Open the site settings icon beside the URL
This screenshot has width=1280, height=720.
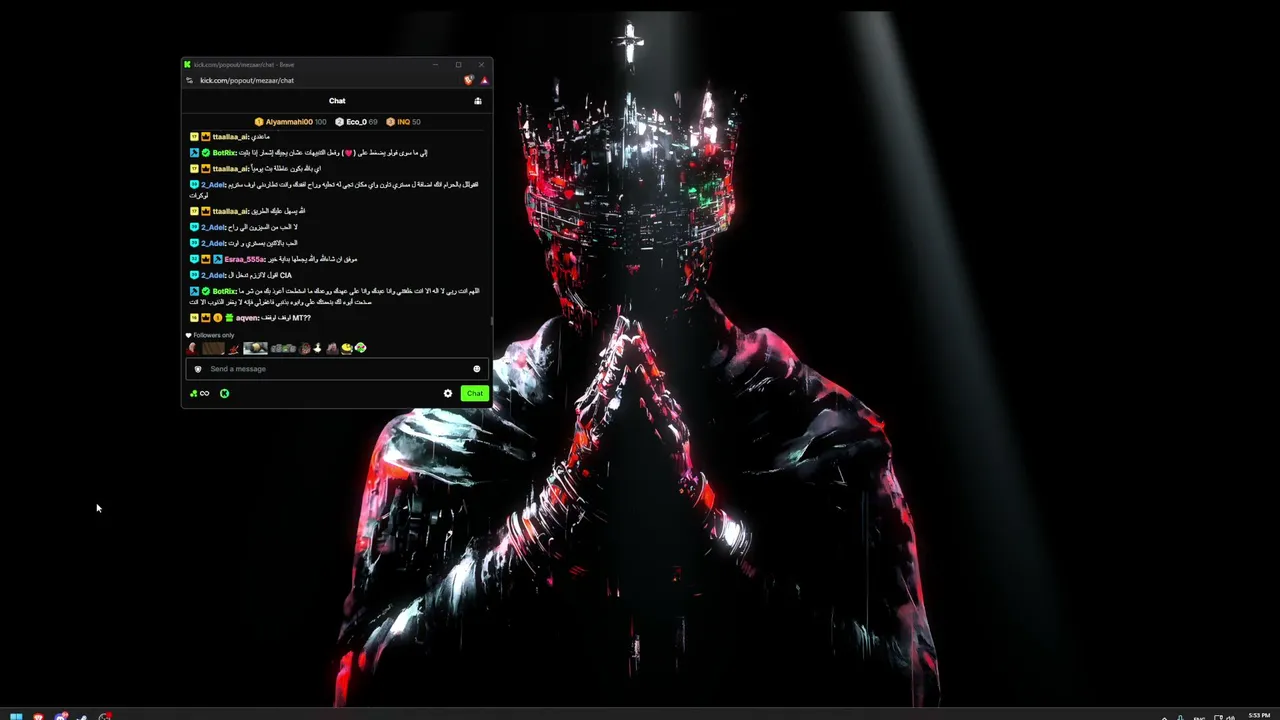(x=189, y=80)
